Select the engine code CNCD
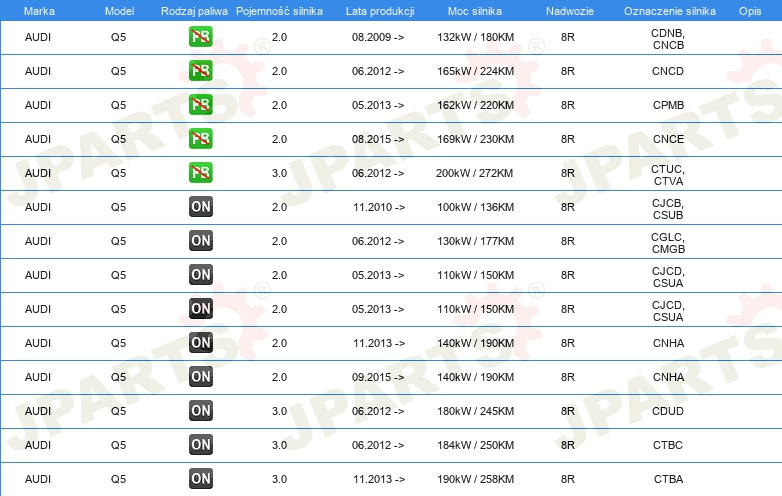This screenshot has height=496, width=782. click(x=668, y=71)
